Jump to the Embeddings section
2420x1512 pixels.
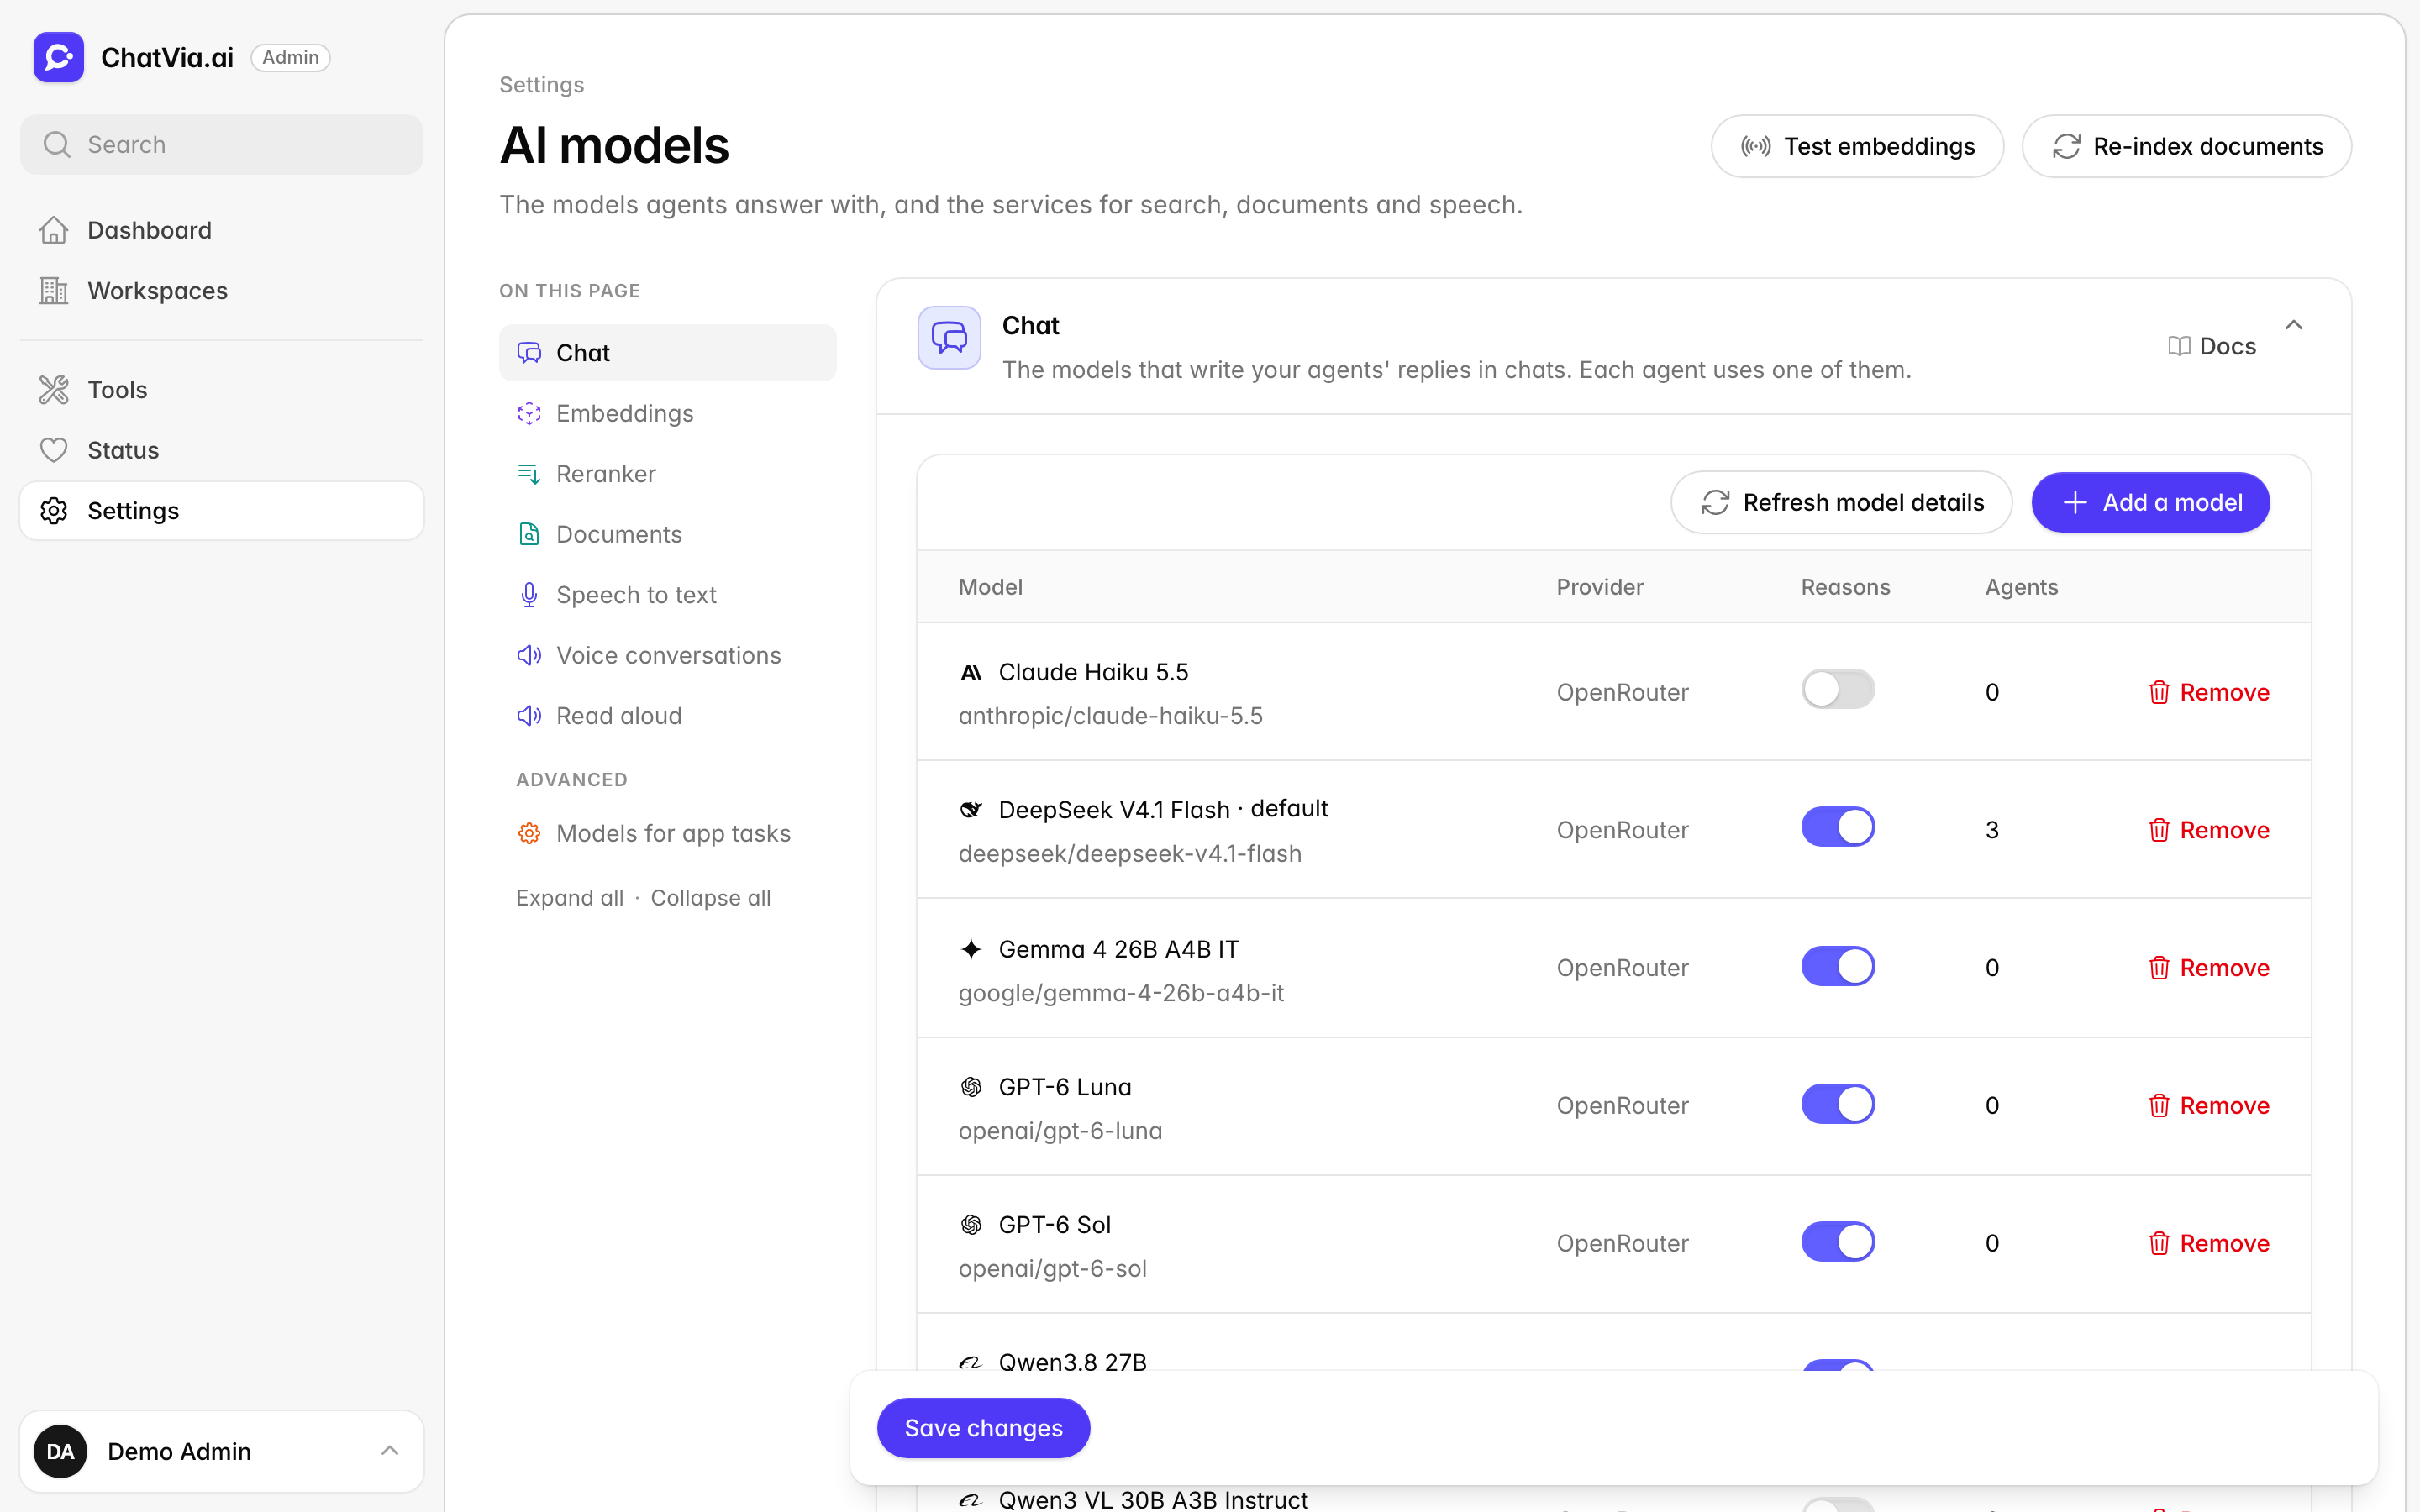(x=668, y=413)
